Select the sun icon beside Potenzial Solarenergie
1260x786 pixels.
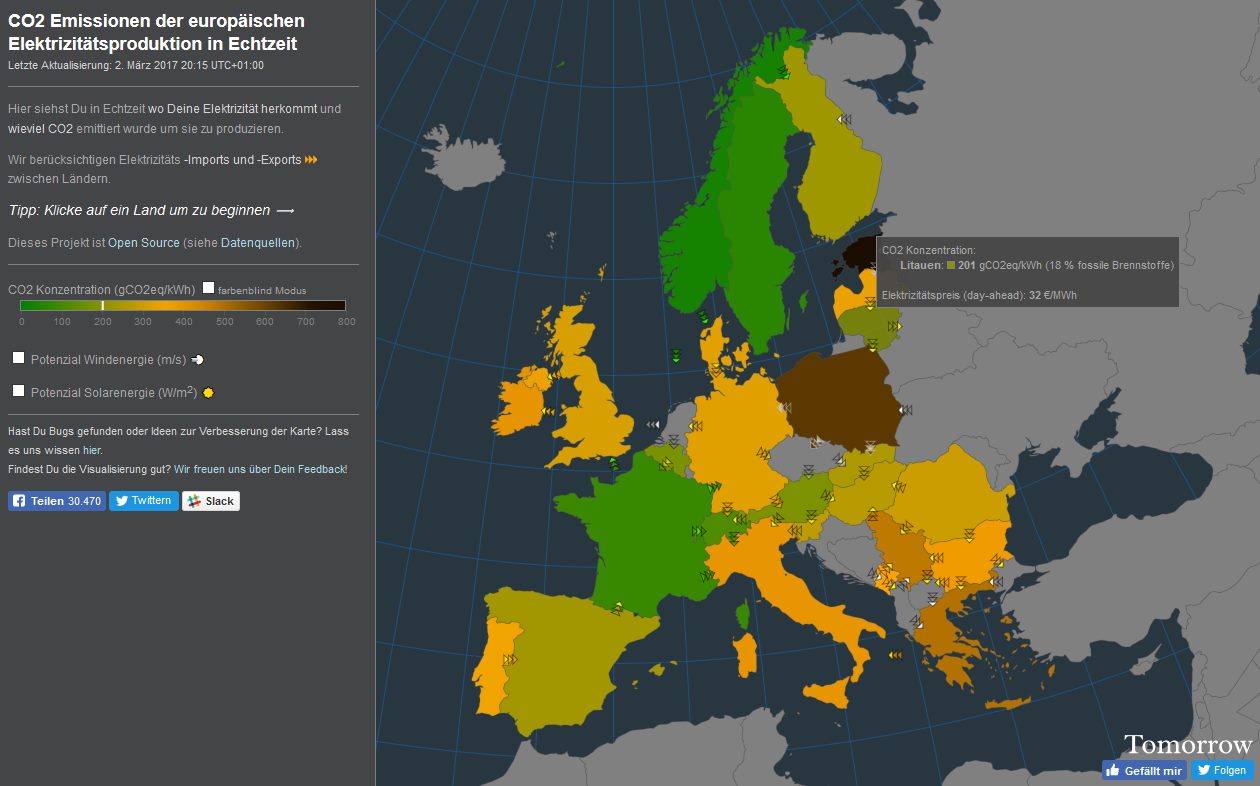pyautogui.click(x=206, y=392)
